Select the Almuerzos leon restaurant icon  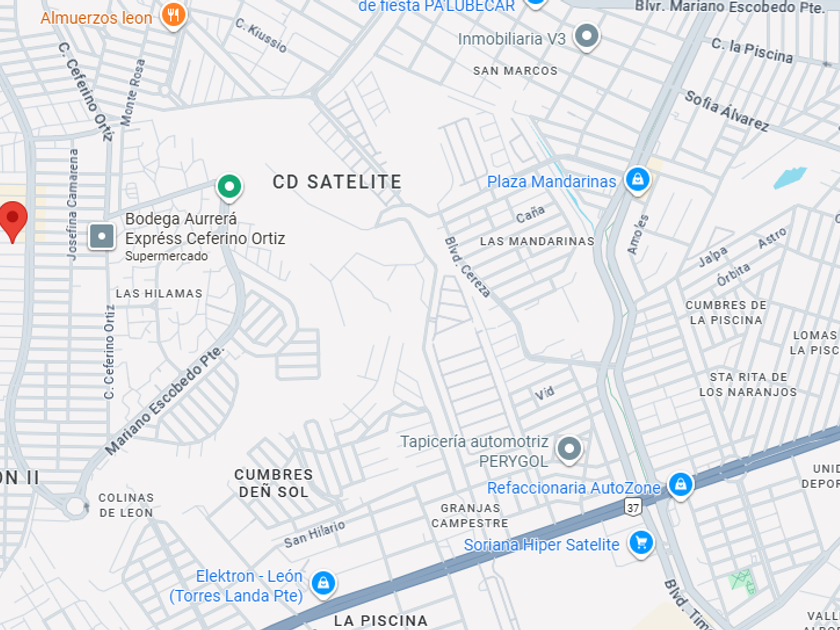(x=174, y=14)
